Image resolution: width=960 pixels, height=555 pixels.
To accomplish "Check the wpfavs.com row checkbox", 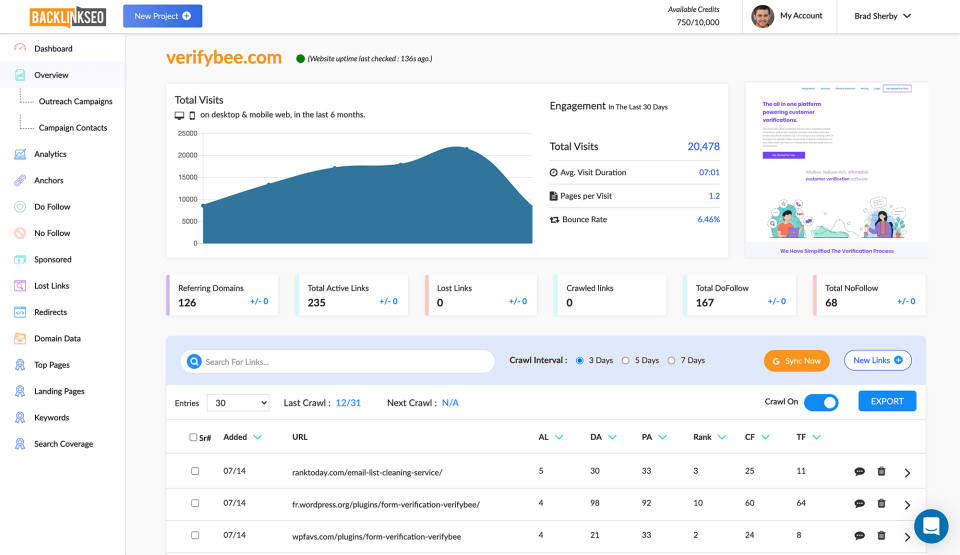I will pos(195,535).
